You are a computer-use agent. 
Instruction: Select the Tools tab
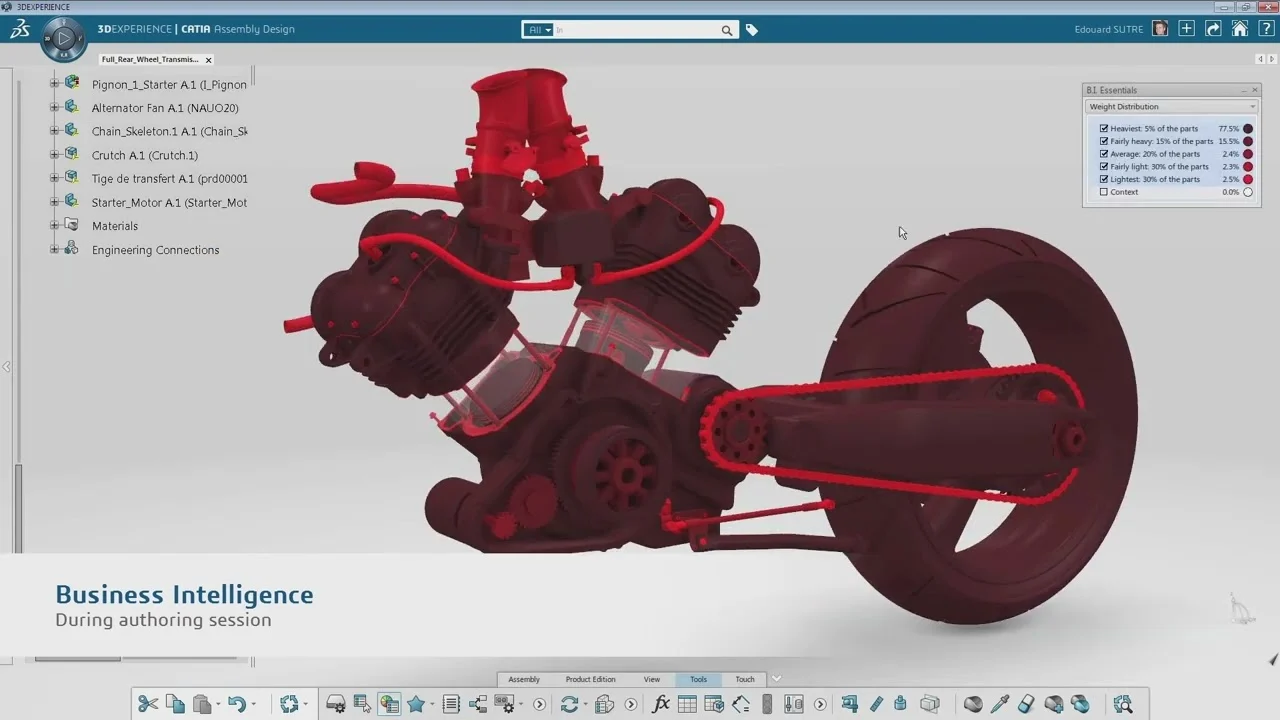pos(698,679)
